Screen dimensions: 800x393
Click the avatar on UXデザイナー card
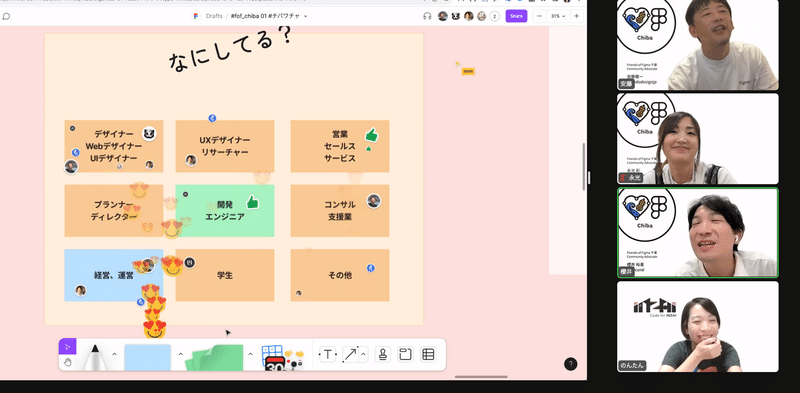coord(191,160)
